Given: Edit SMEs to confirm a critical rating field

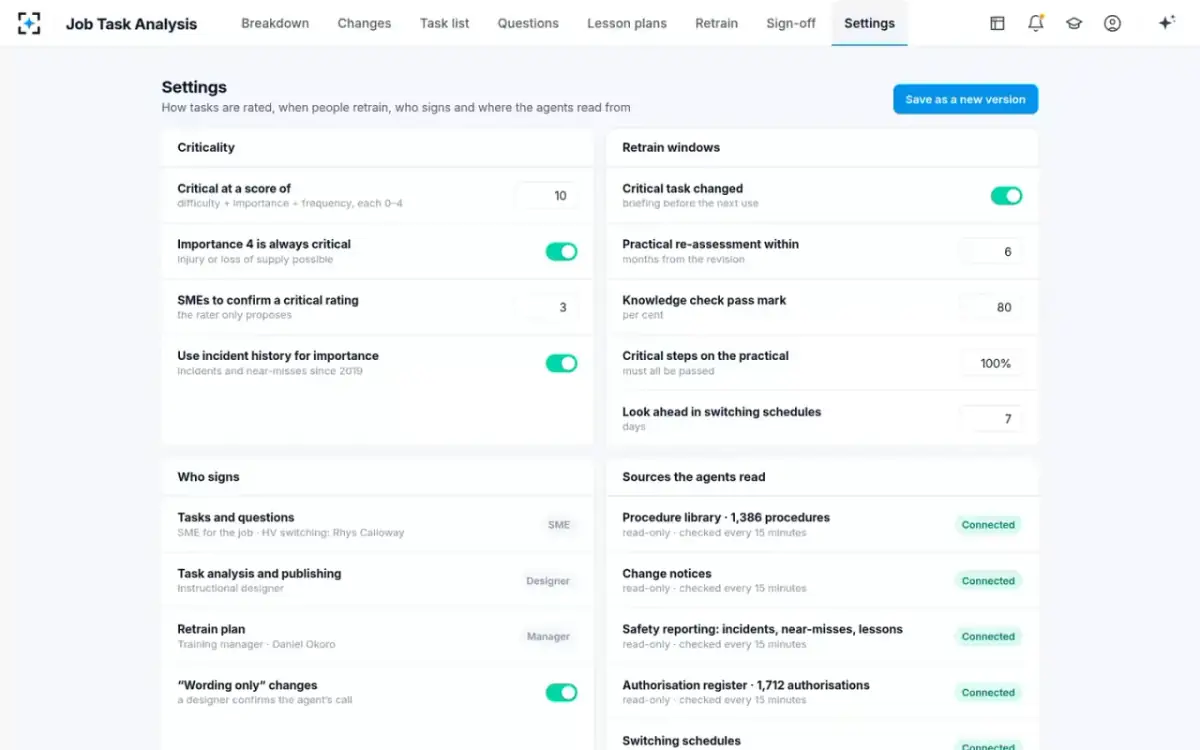Looking at the screenshot, I should click(x=546, y=307).
